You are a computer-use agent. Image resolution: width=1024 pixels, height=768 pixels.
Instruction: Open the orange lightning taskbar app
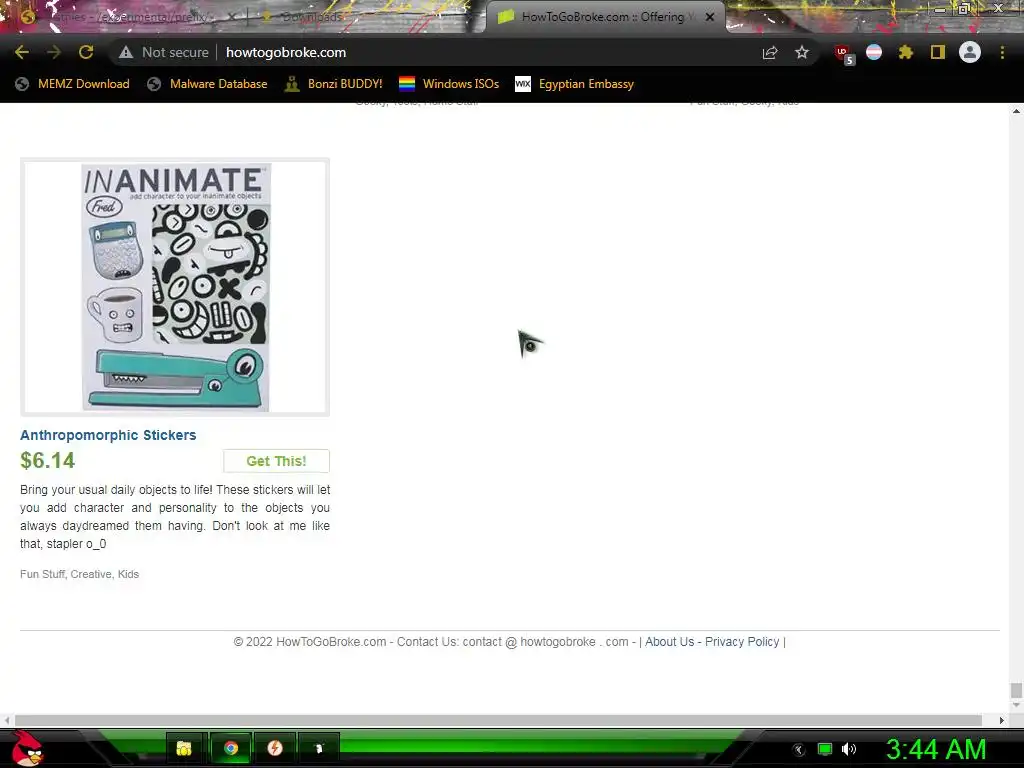tap(275, 748)
